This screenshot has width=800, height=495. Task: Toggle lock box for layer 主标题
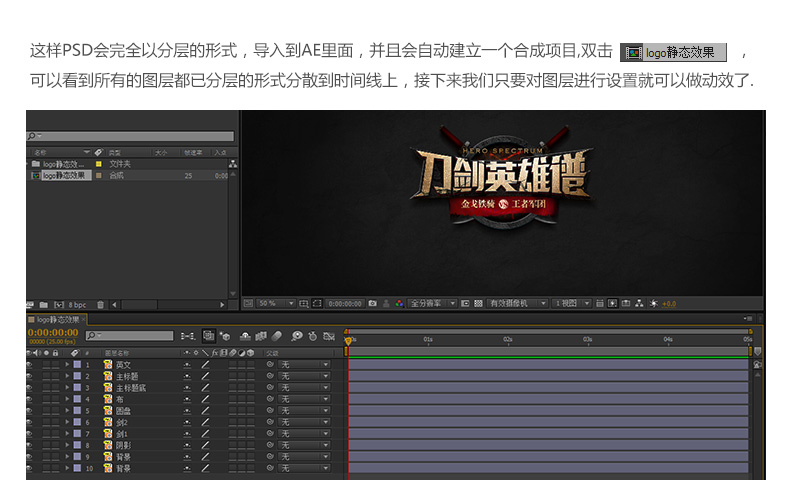coord(55,376)
